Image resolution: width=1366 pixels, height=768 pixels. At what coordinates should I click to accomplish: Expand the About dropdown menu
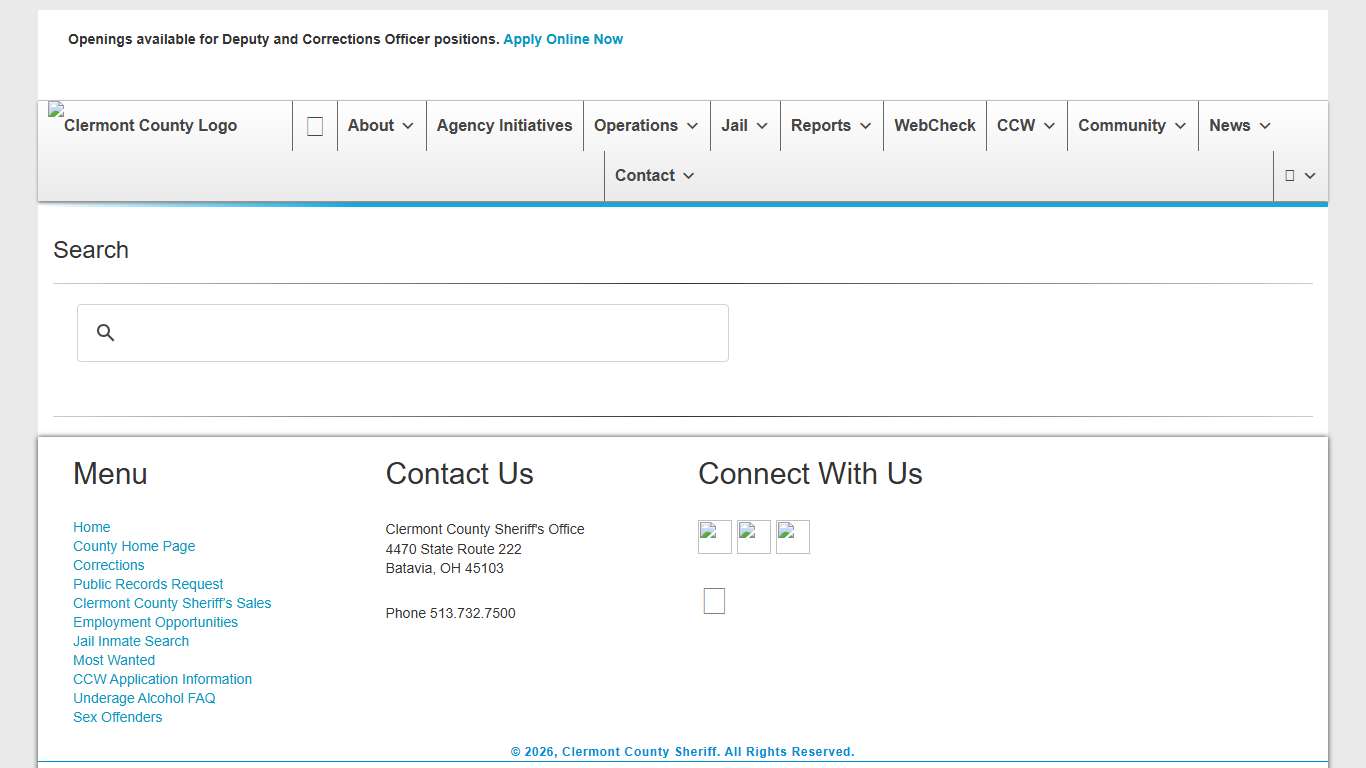tap(380, 126)
